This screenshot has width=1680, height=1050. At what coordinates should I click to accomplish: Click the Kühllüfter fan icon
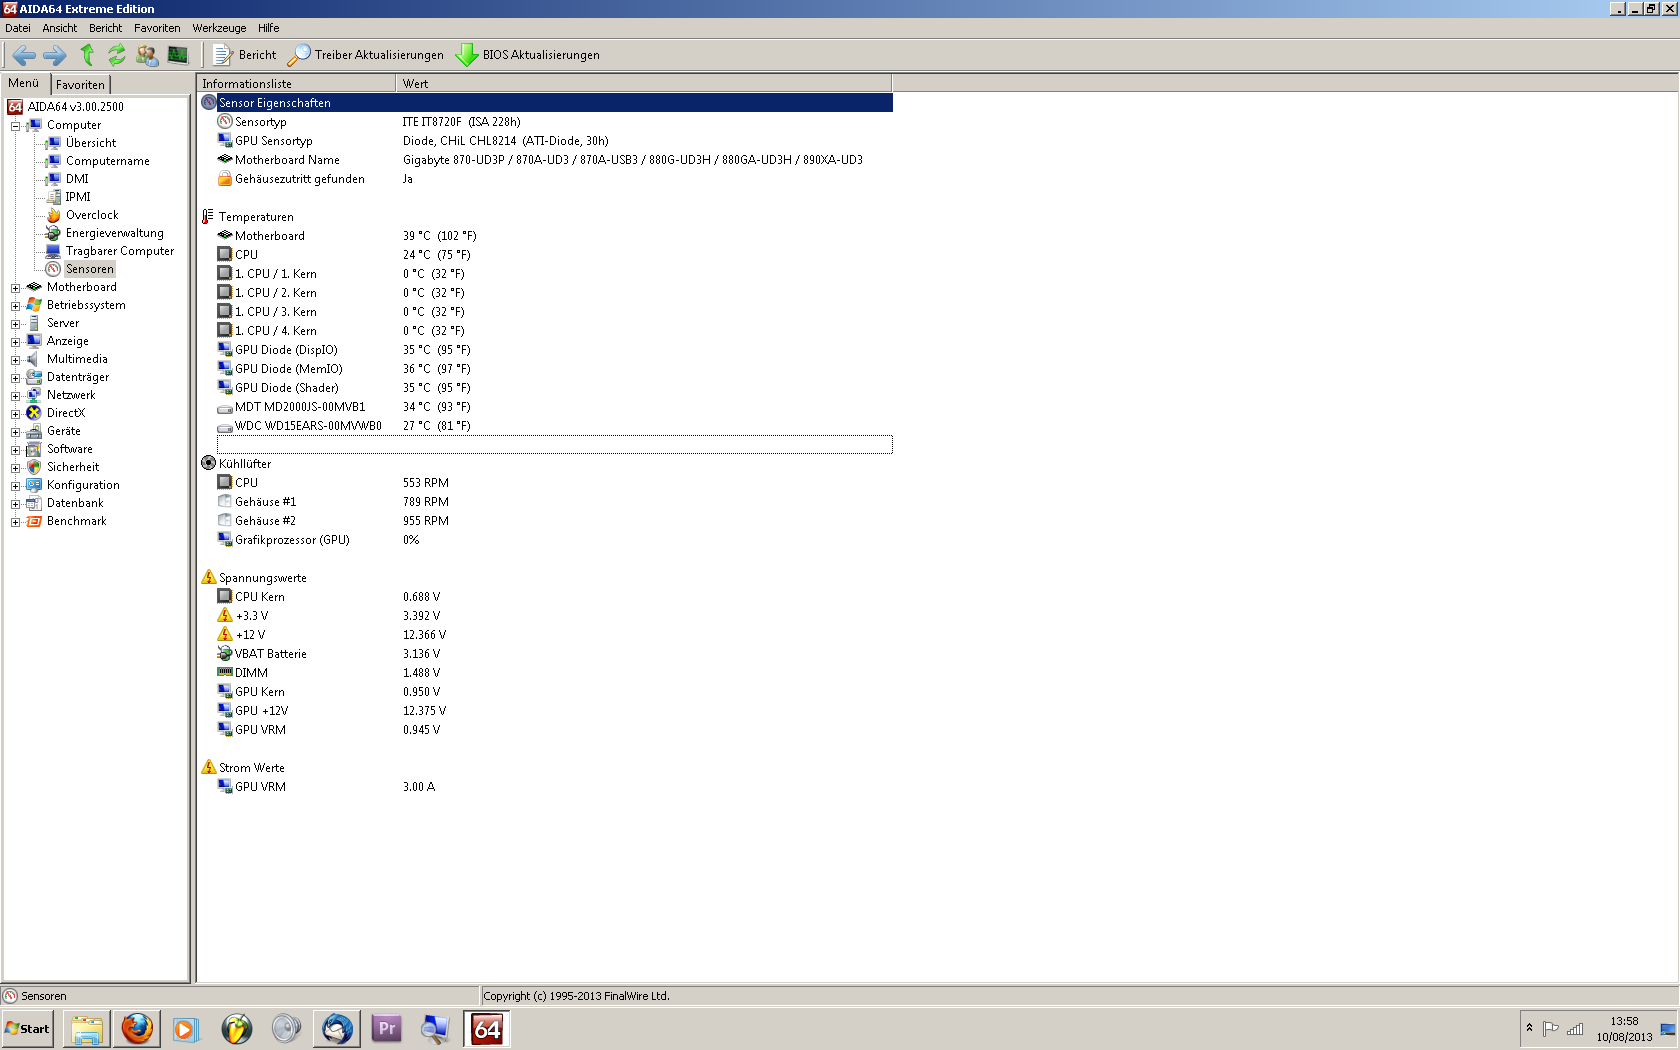pos(208,464)
